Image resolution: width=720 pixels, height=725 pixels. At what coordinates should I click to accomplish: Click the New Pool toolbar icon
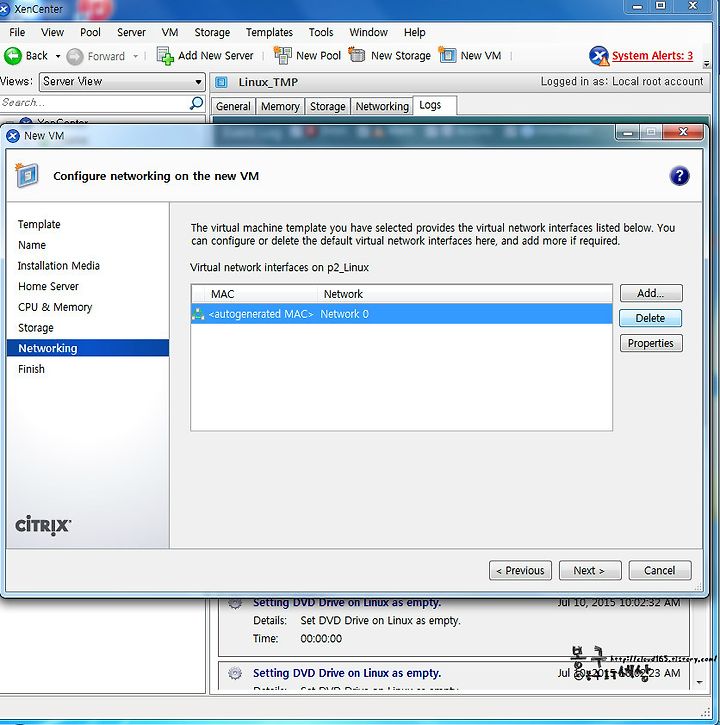(283, 55)
